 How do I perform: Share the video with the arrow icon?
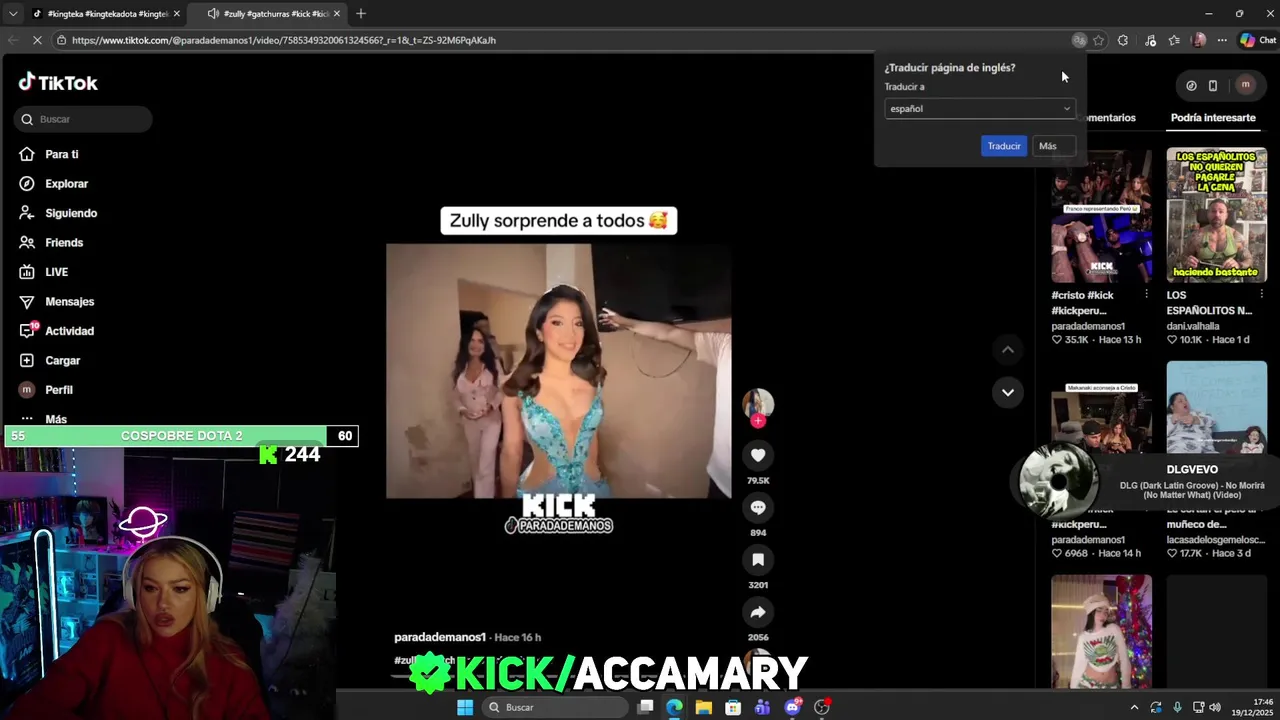coord(758,612)
